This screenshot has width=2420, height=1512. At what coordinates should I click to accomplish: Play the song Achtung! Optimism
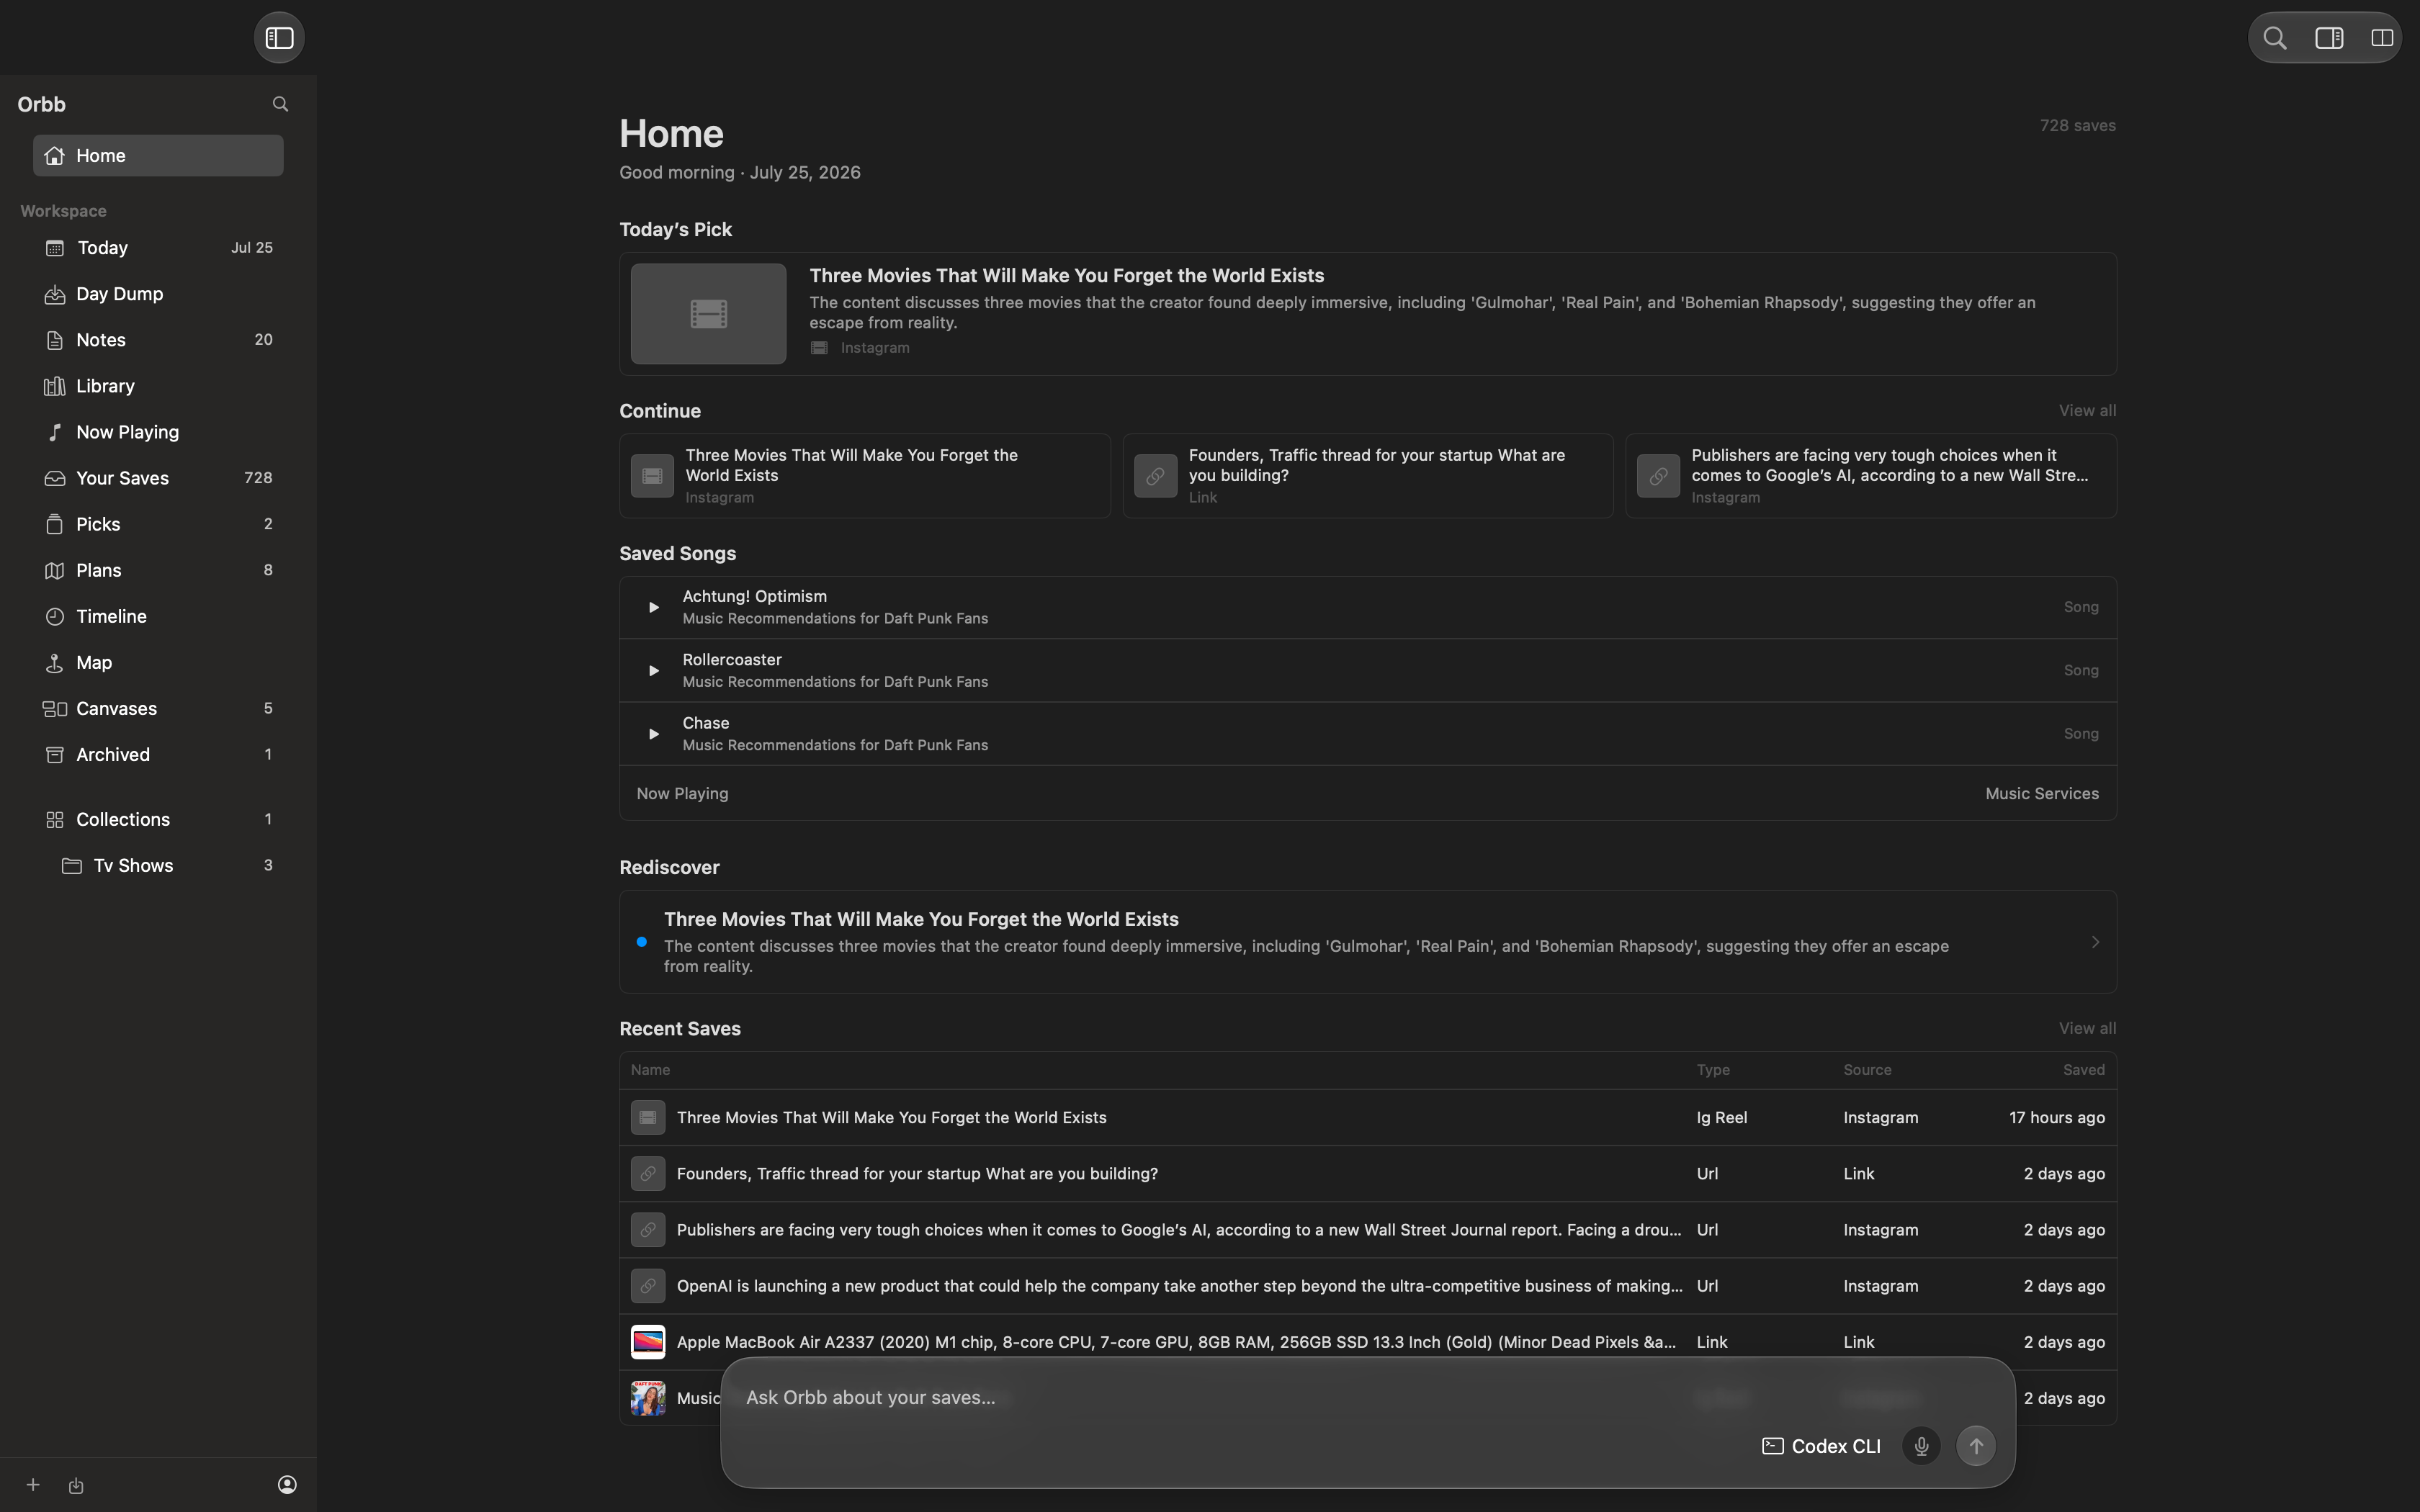click(x=653, y=607)
